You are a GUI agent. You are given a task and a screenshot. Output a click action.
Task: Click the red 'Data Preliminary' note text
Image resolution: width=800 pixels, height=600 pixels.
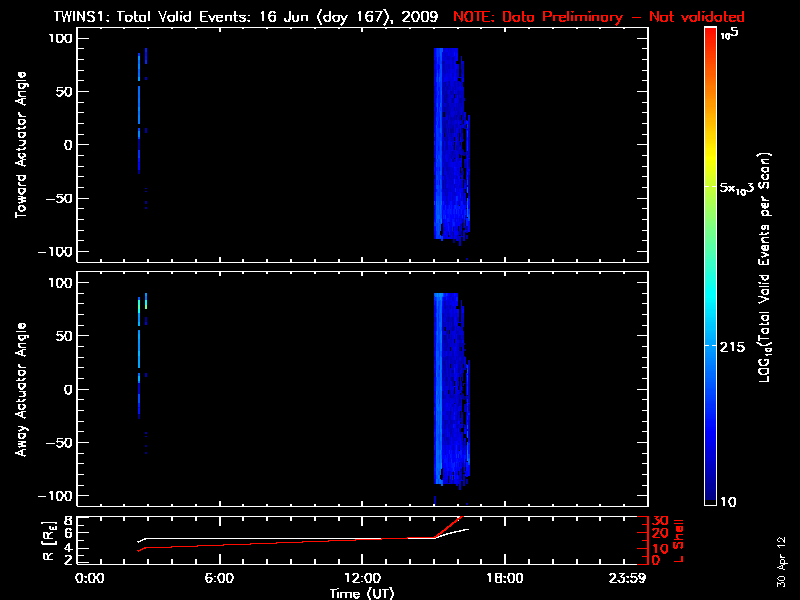(x=599, y=17)
